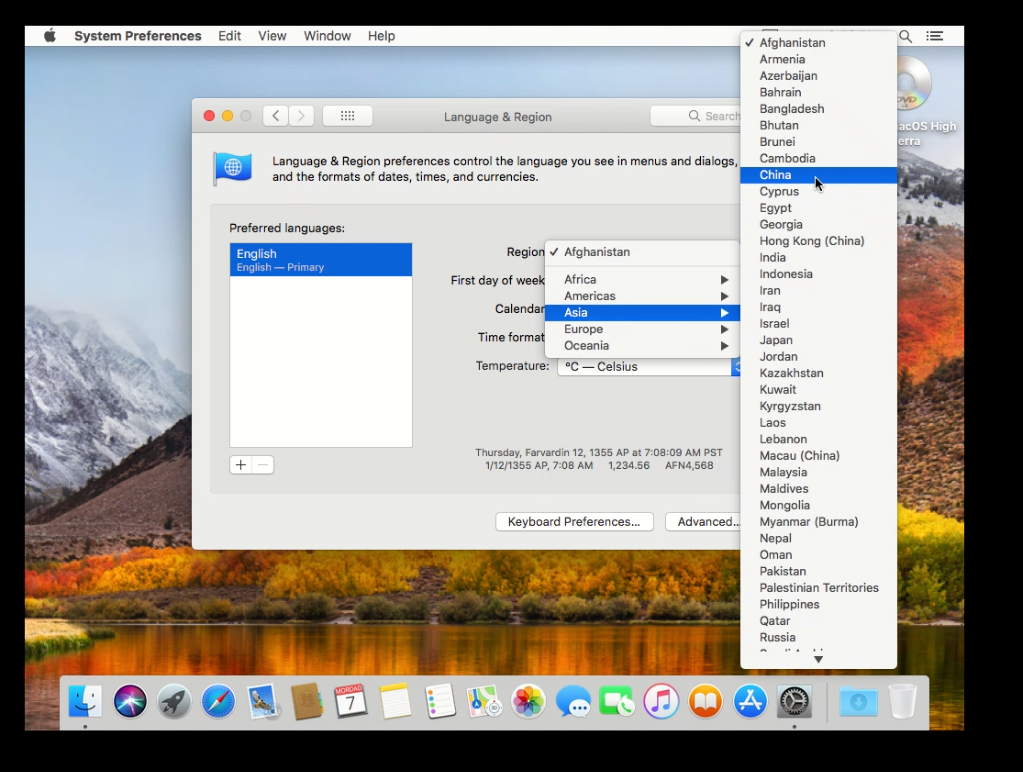Expand the Asia region submenu
Screen dimensions: 1023x772
[642, 313]
